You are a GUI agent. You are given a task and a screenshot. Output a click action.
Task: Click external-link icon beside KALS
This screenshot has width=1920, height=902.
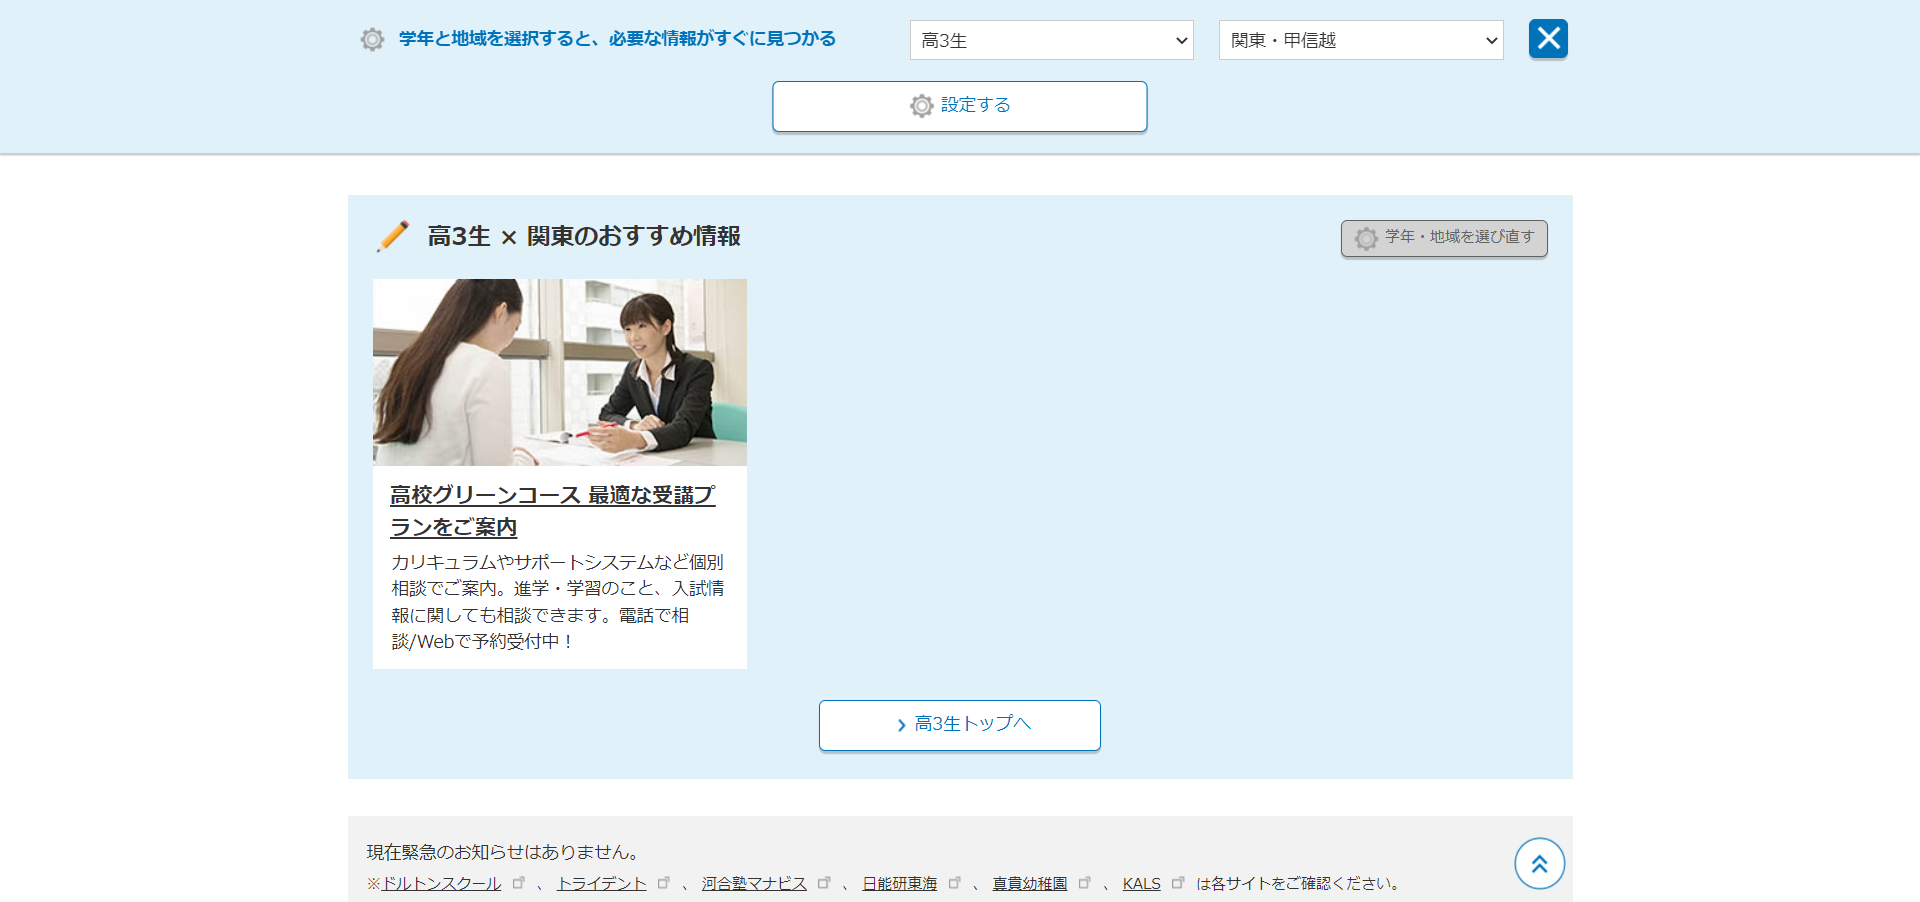[1178, 882]
